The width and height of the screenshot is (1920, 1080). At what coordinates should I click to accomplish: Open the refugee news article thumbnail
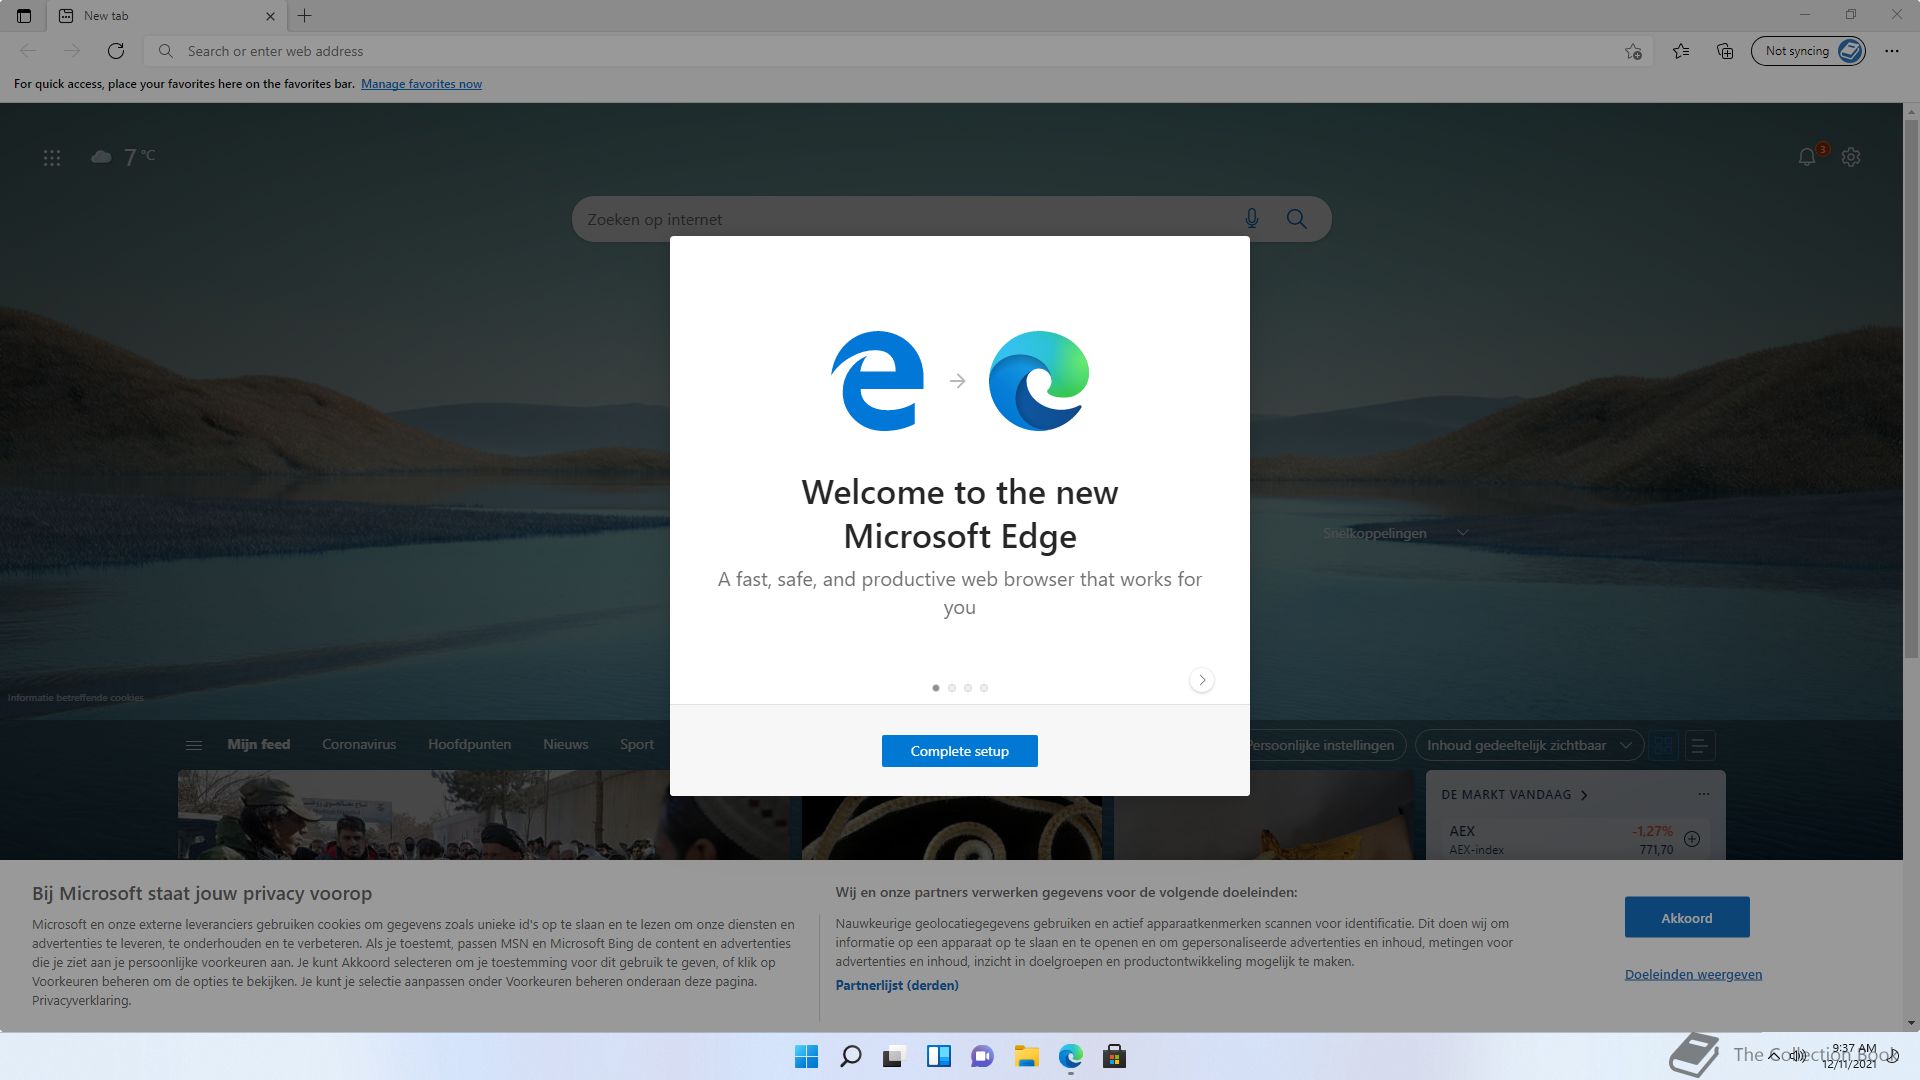pos(484,815)
